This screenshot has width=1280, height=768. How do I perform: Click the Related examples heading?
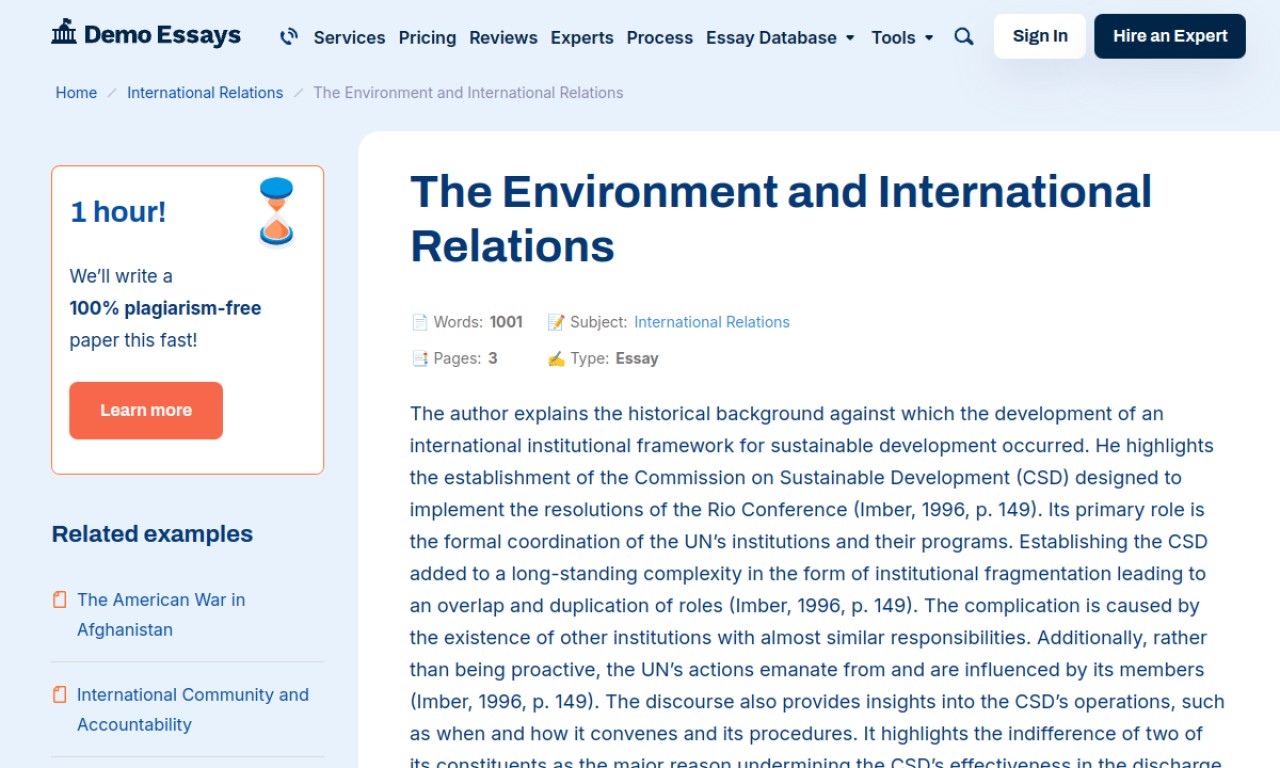152,534
